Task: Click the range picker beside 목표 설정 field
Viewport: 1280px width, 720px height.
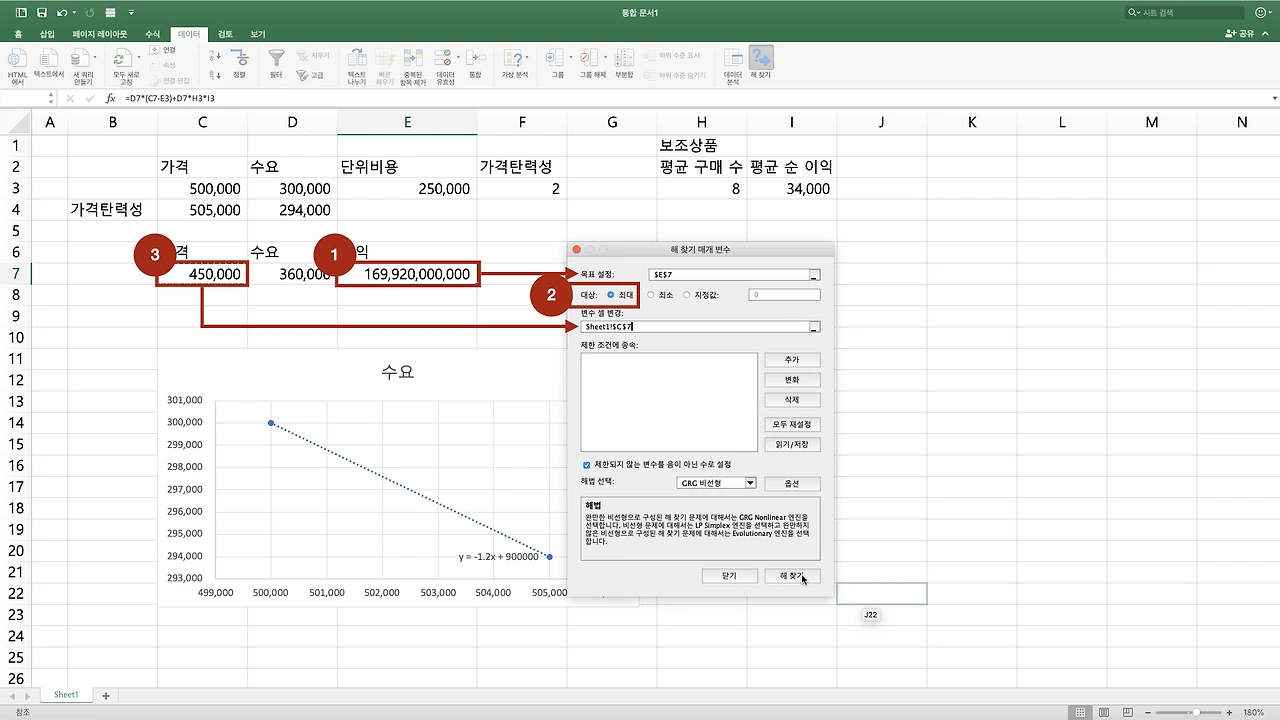Action: (x=815, y=274)
